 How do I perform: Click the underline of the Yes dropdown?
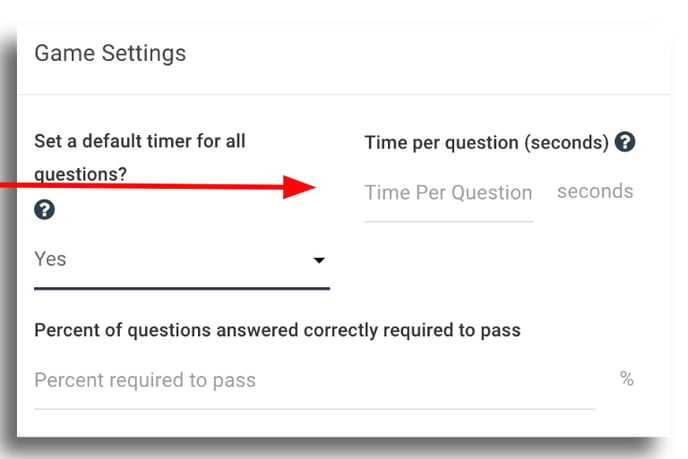182,288
